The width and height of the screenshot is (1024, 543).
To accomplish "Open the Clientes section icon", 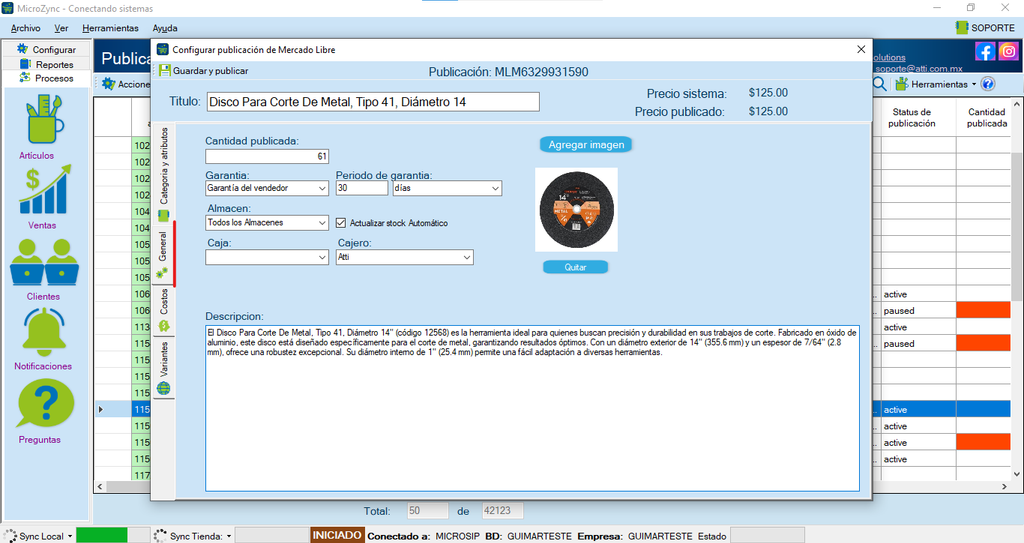I will 44,261.
